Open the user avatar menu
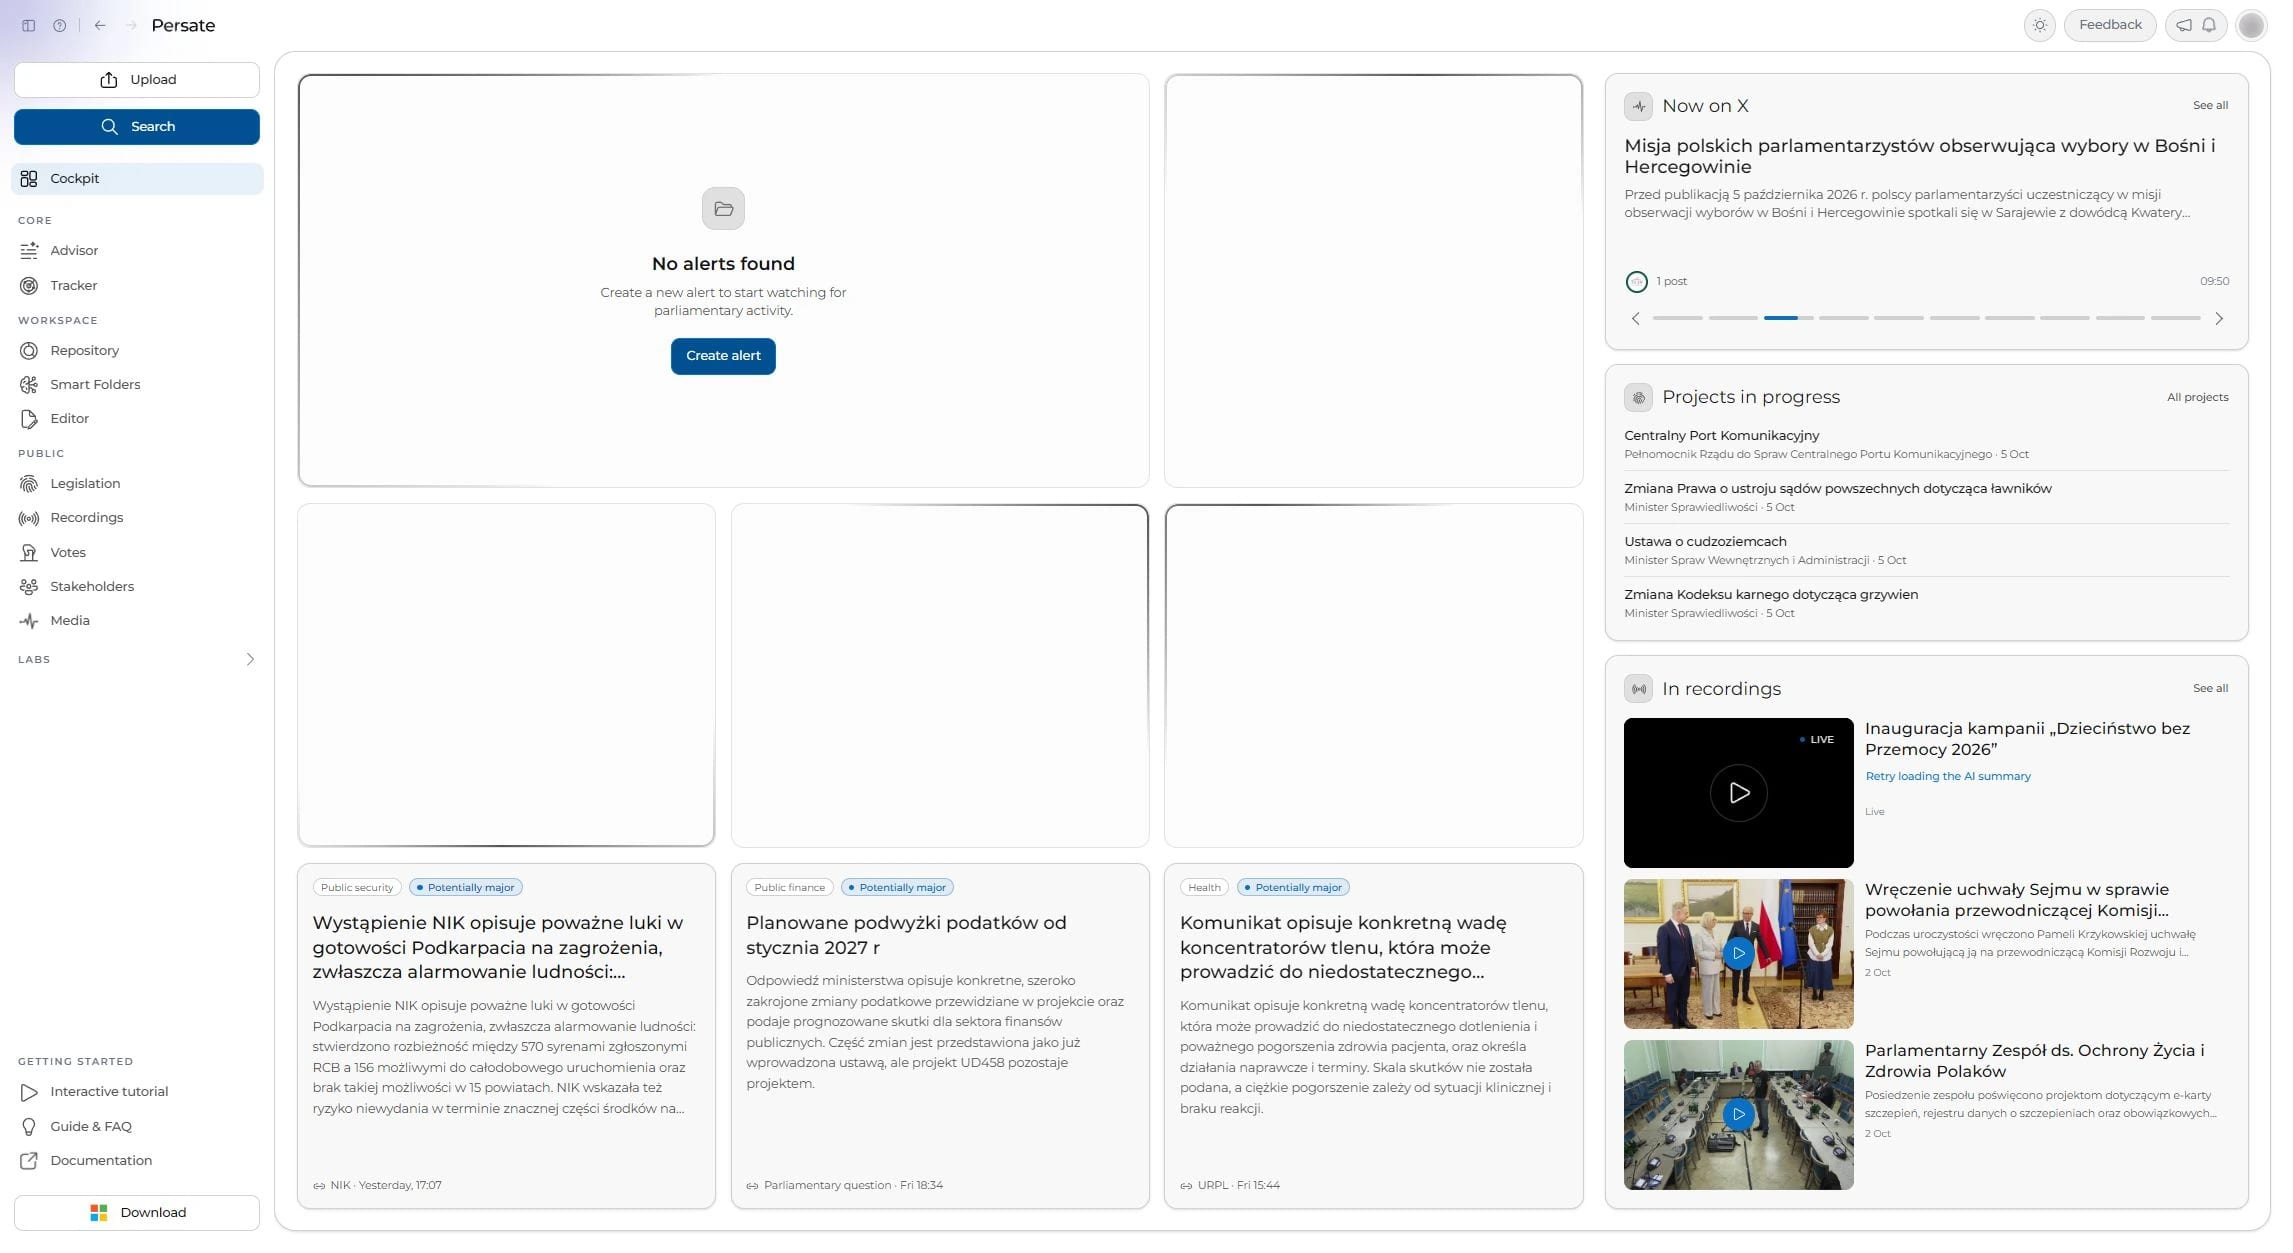The height and width of the screenshot is (1253, 2293). 2251,25
